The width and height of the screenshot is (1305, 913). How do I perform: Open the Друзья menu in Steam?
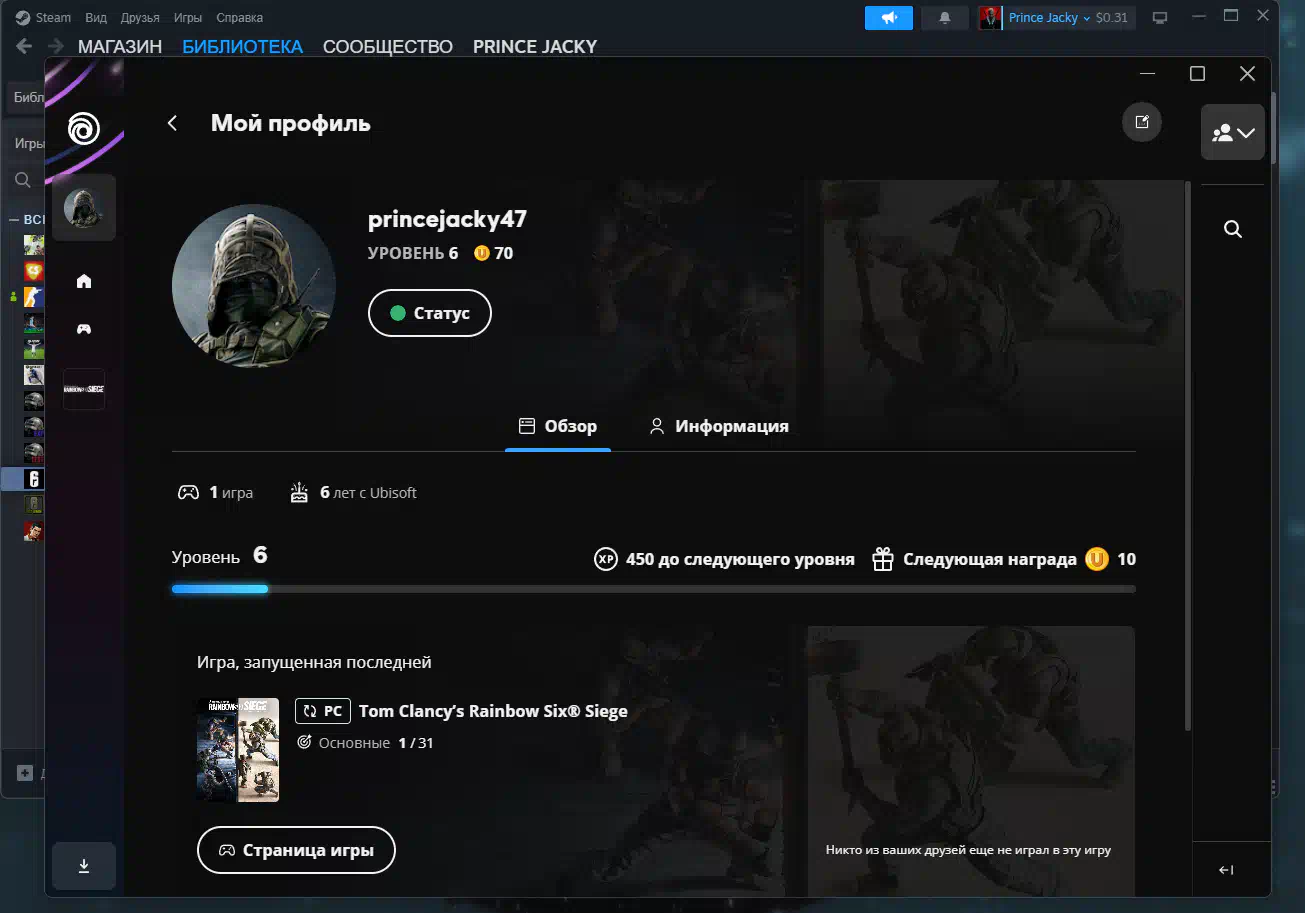click(x=140, y=17)
